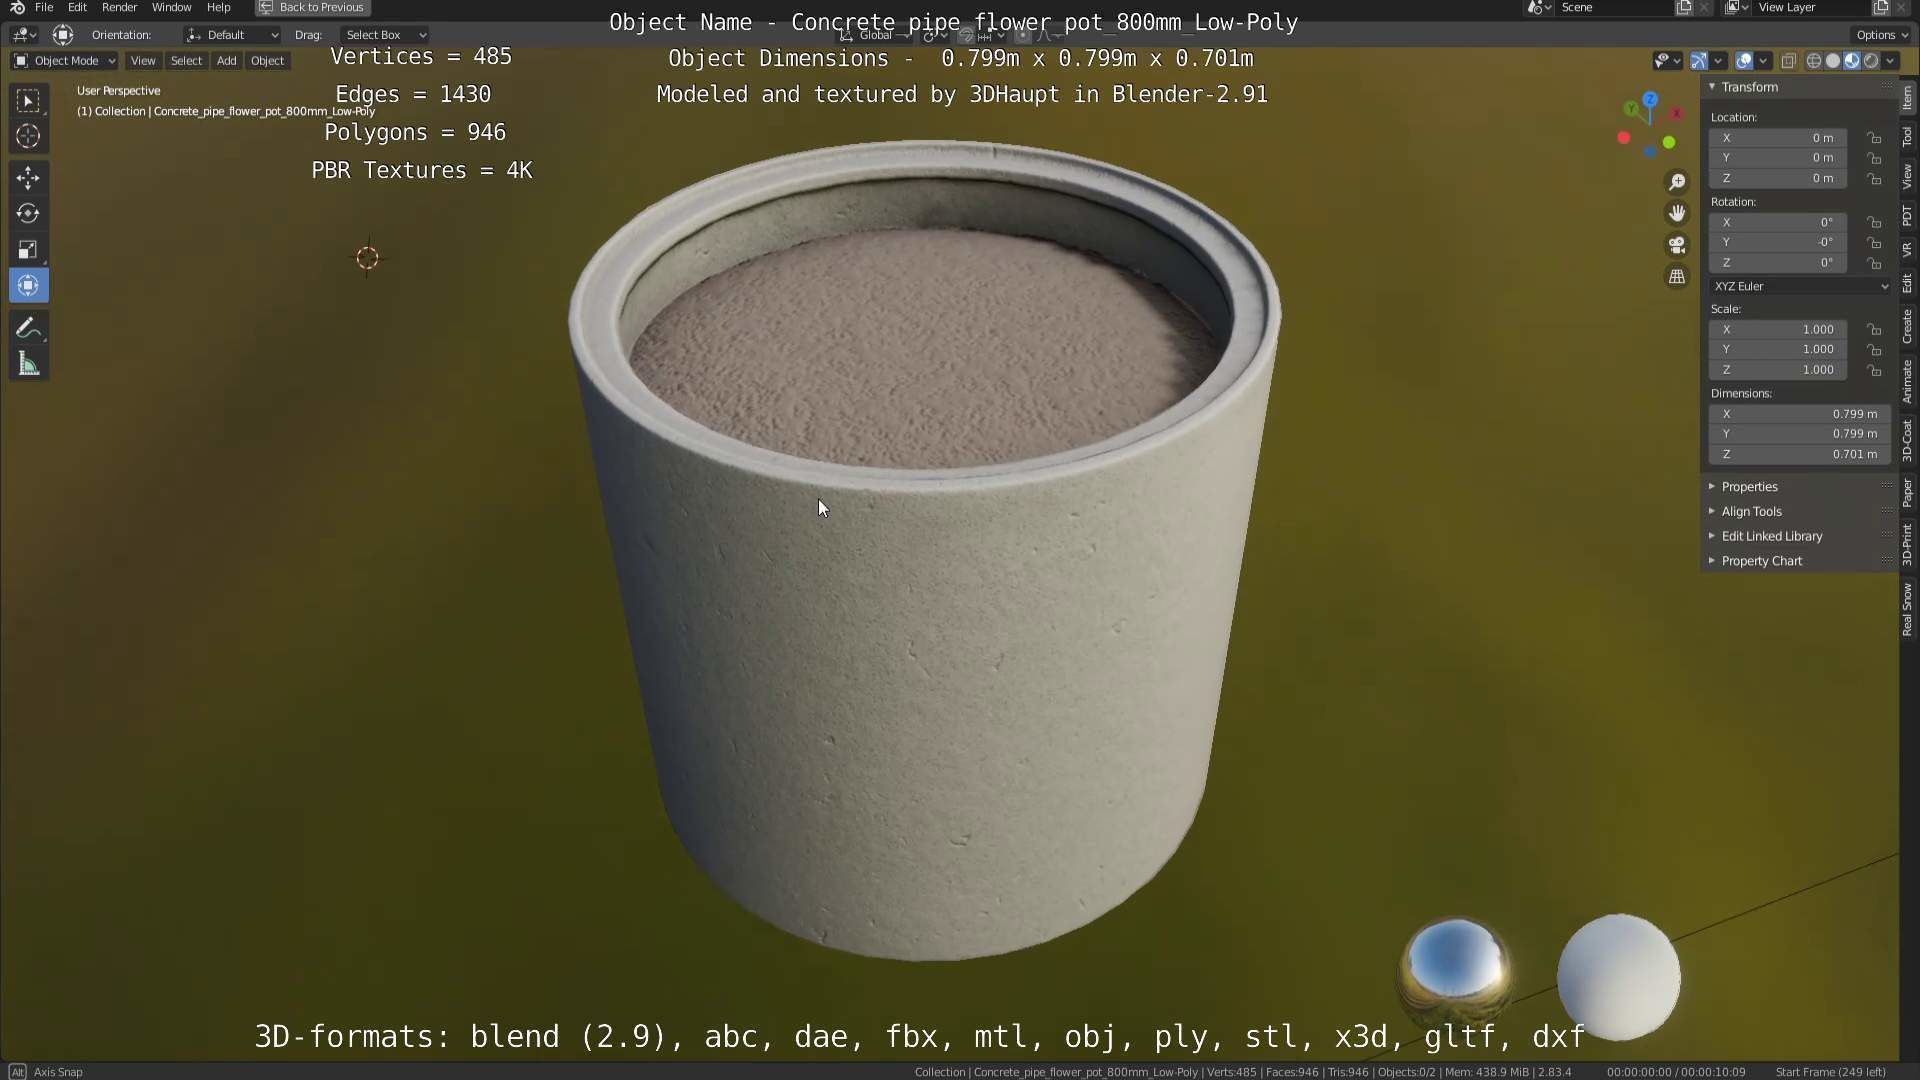This screenshot has width=1920, height=1080.
Task: Toggle the camera view gizmo
Action: pyautogui.click(x=1677, y=245)
